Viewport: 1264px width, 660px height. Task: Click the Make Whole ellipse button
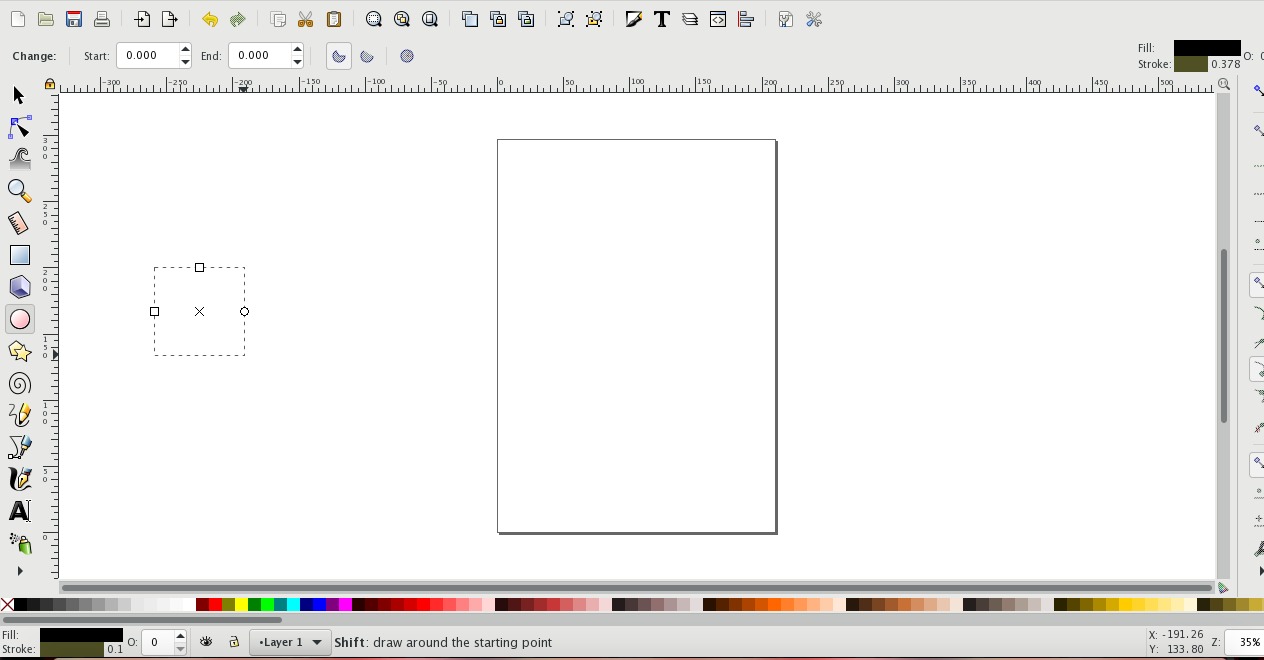pos(407,56)
